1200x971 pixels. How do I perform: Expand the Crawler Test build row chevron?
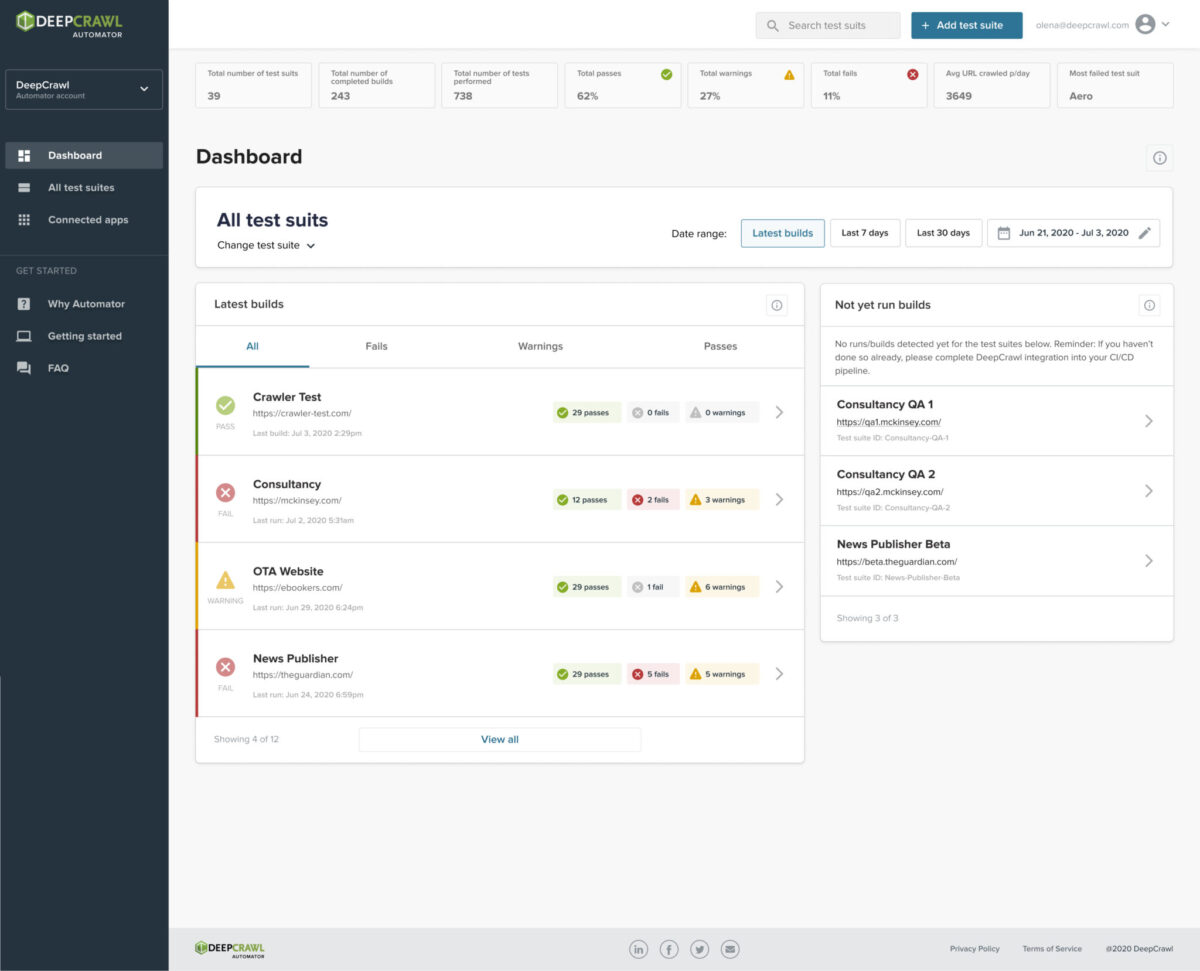(x=780, y=412)
